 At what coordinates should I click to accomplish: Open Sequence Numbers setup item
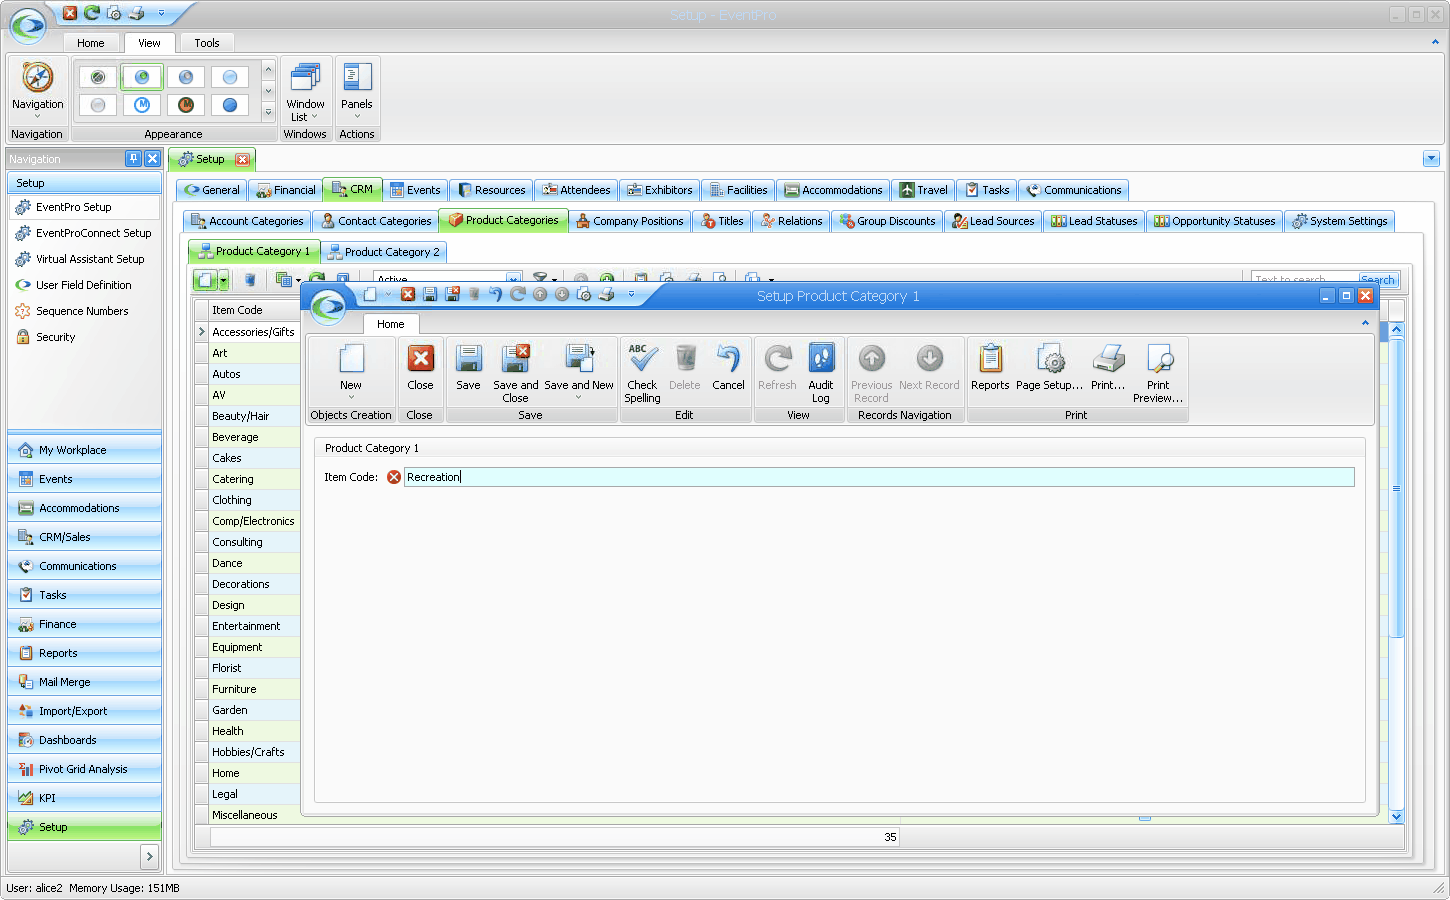pyautogui.click(x=84, y=311)
